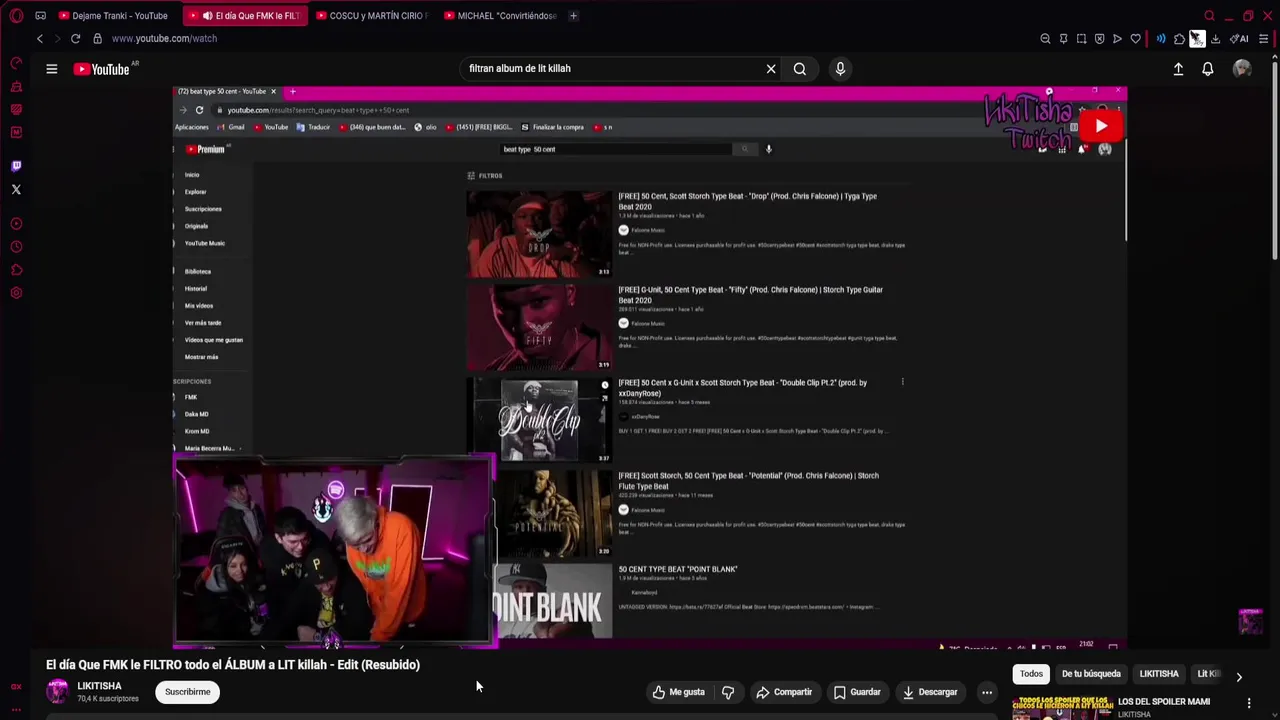Open YouTube guide hamburger menu
The width and height of the screenshot is (1280, 720).
tap(51, 69)
